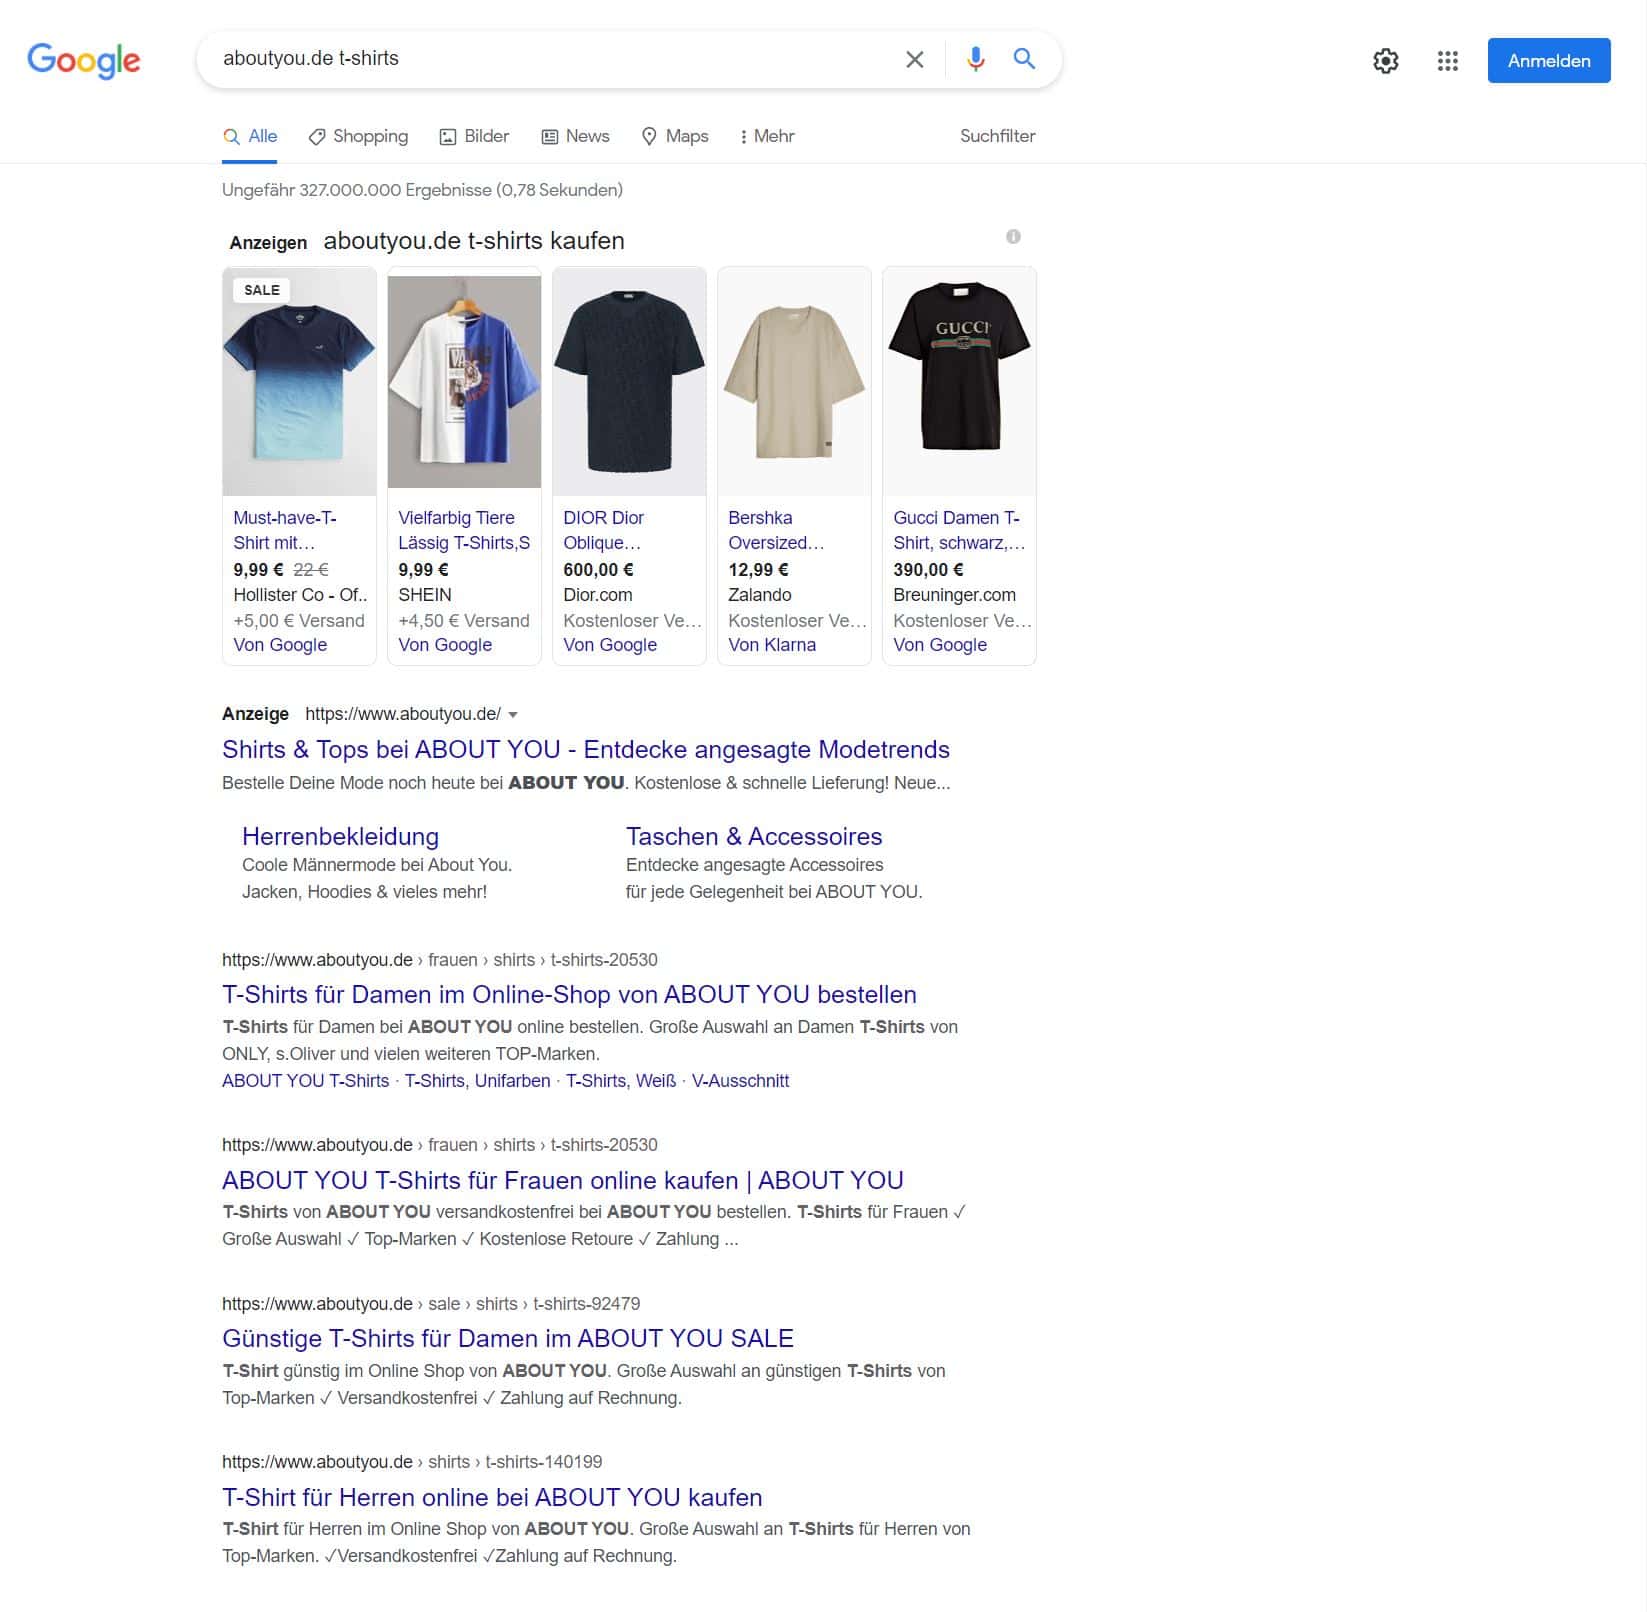1647x1612 pixels.
Task: Clear the search box with the X icon
Action: pyautogui.click(x=914, y=59)
